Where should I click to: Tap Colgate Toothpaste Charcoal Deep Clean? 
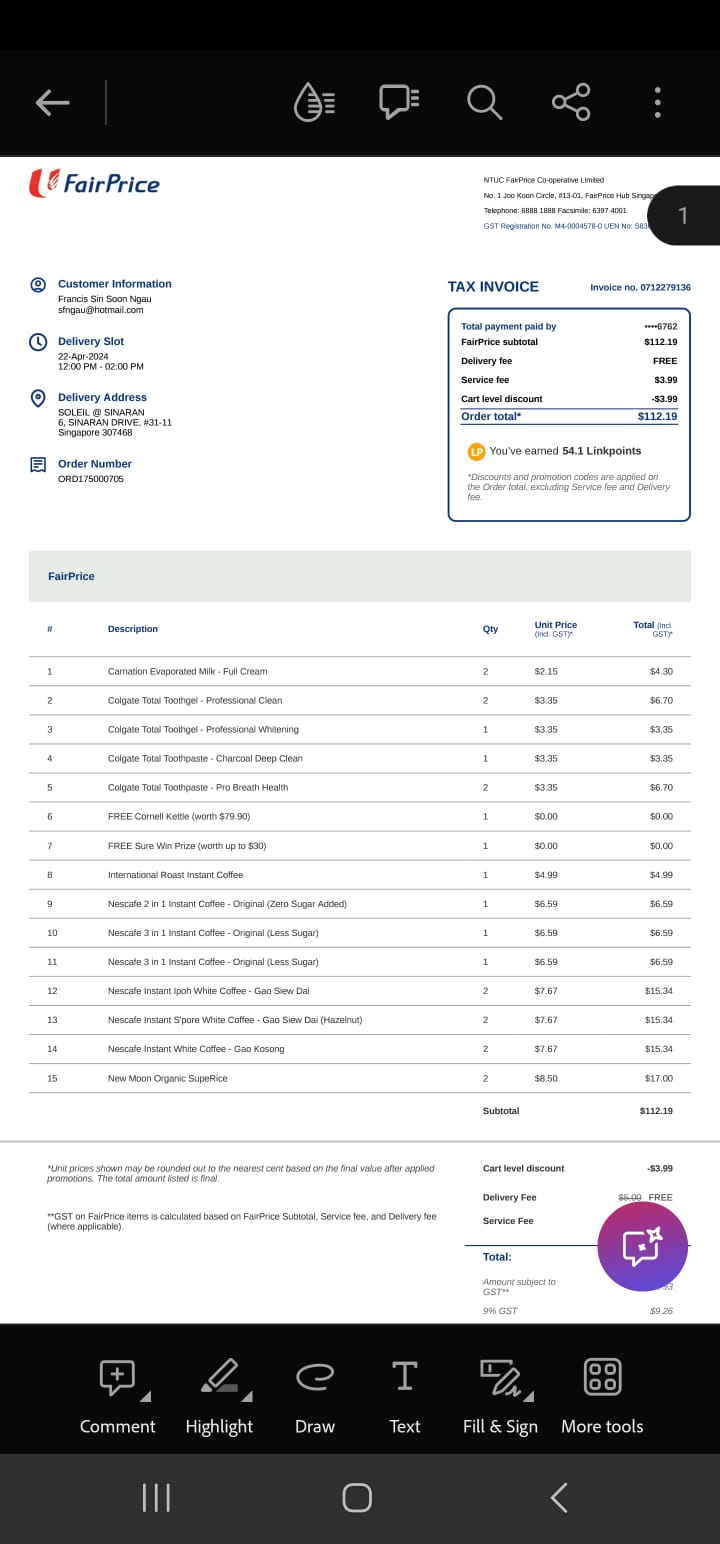[205, 758]
